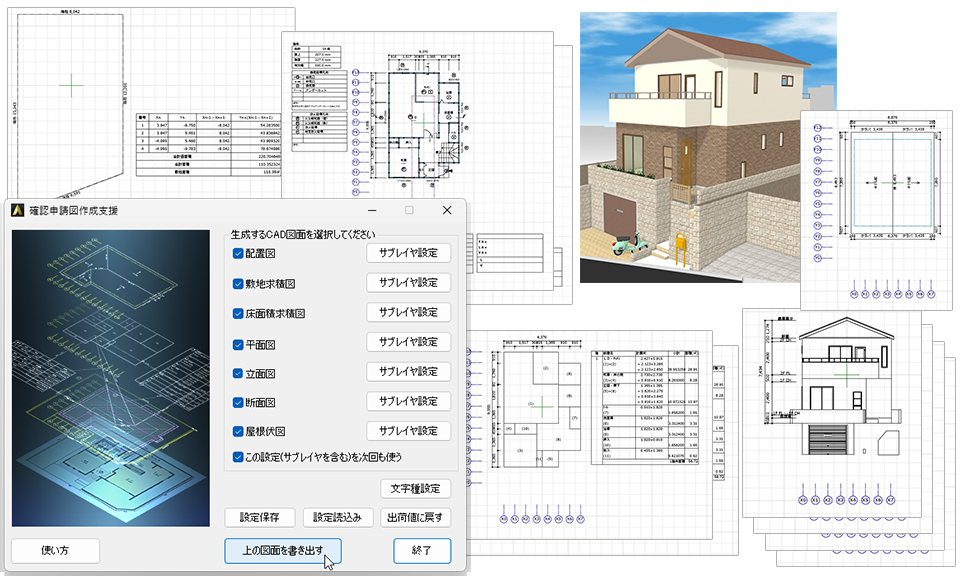Image resolution: width=960 pixels, height=576 pixels.
Task: Open サブレイヤ設定 next to 断面図
Action: click(x=408, y=401)
